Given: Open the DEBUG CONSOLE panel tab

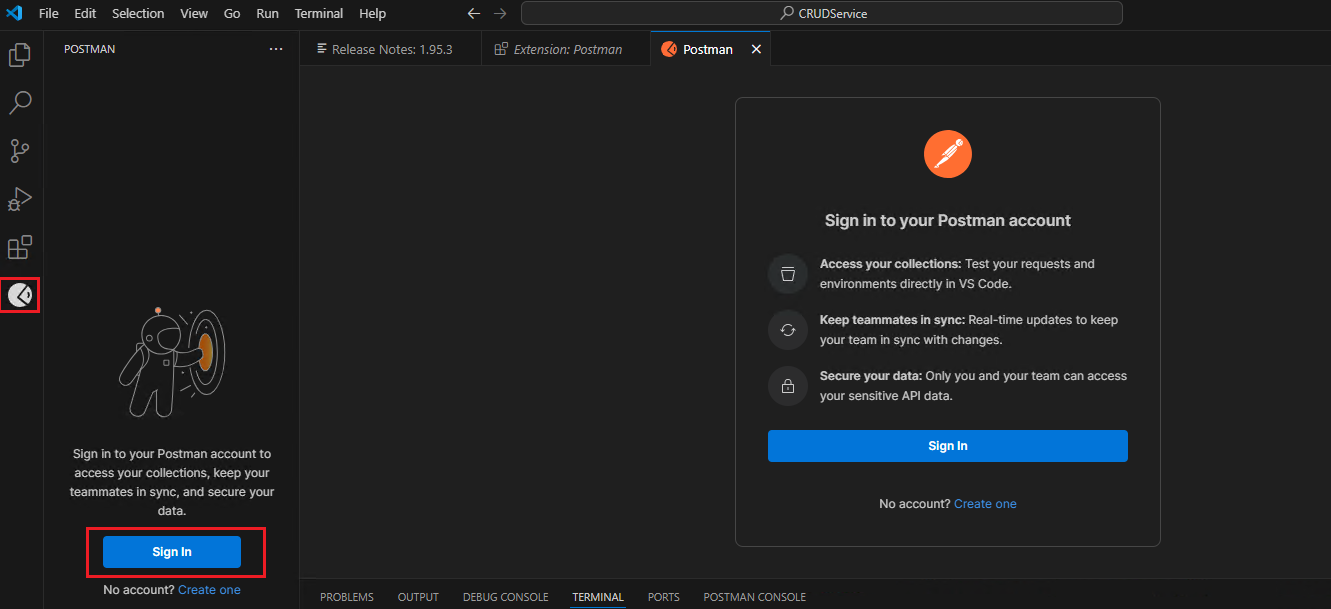Looking at the screenshot, I should click(505, 597).
